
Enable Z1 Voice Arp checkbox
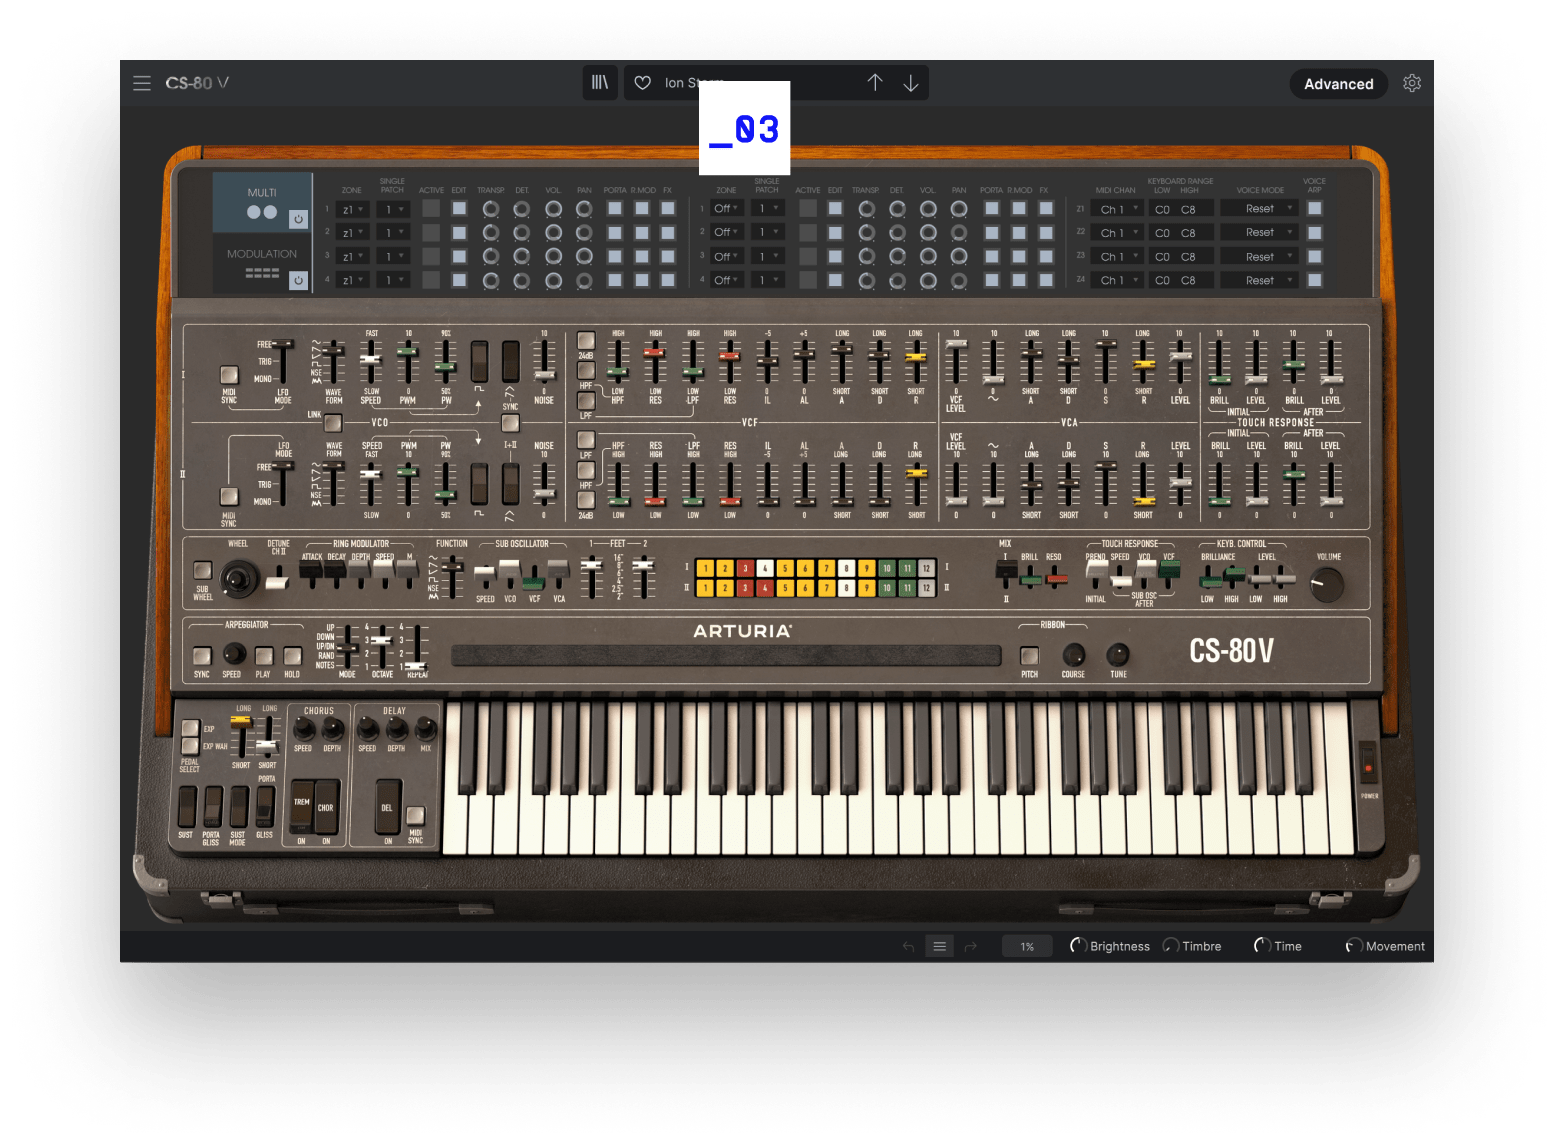coord(1315,209)
